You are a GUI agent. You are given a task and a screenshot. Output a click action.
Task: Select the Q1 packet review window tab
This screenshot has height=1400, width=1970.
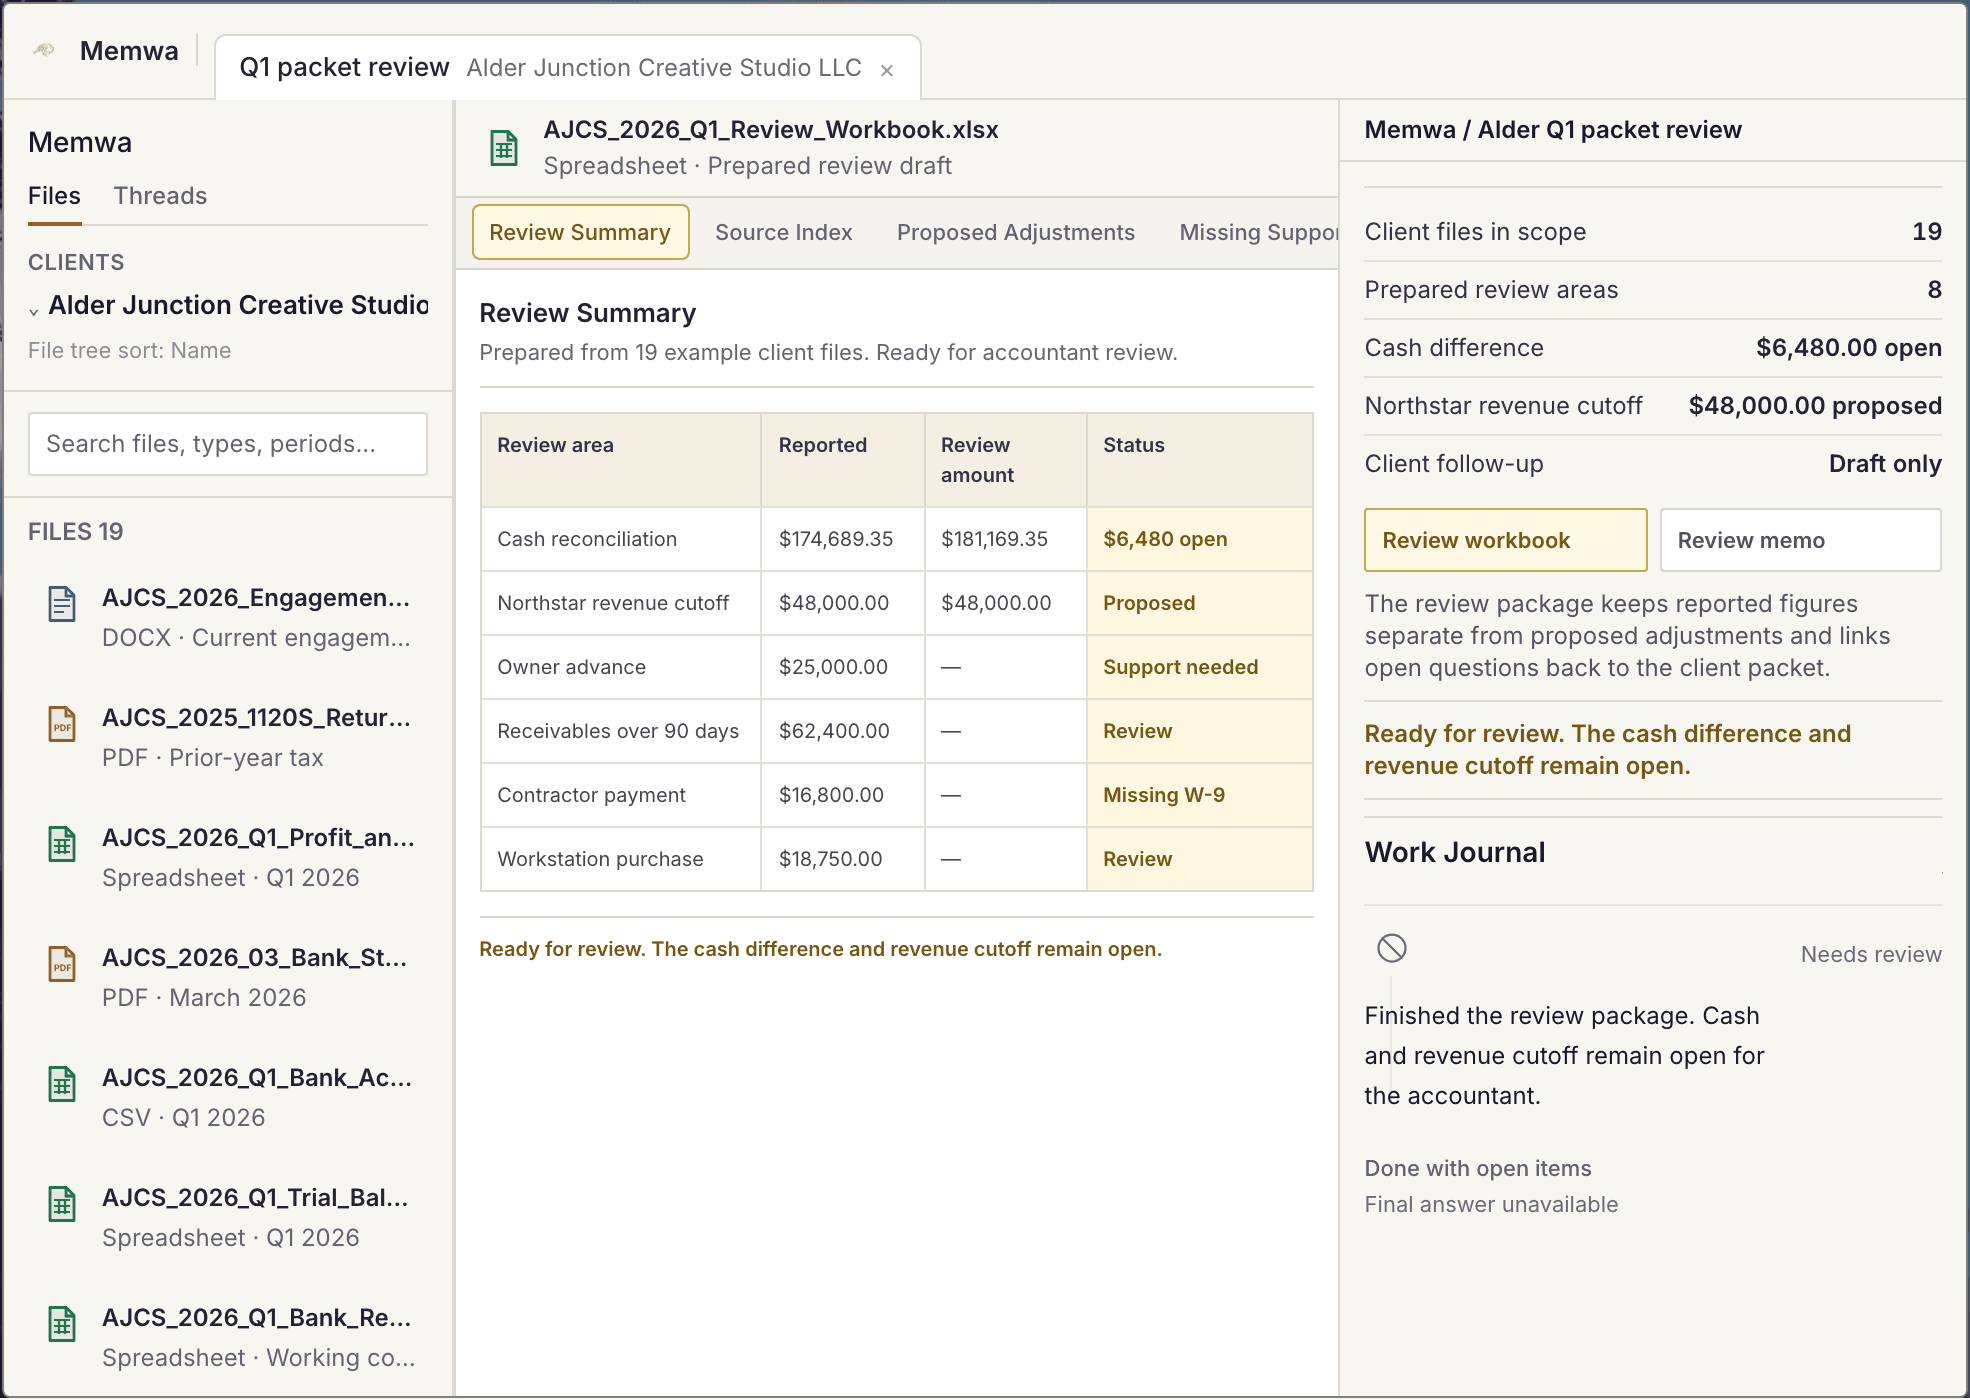tap(568, 68)
